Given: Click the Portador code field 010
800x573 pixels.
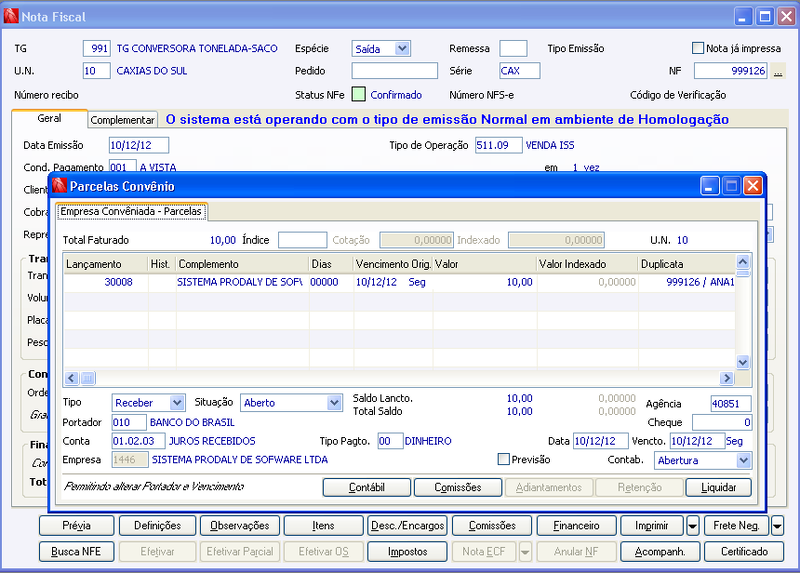Looking at the screenshot, I should 129,422.
